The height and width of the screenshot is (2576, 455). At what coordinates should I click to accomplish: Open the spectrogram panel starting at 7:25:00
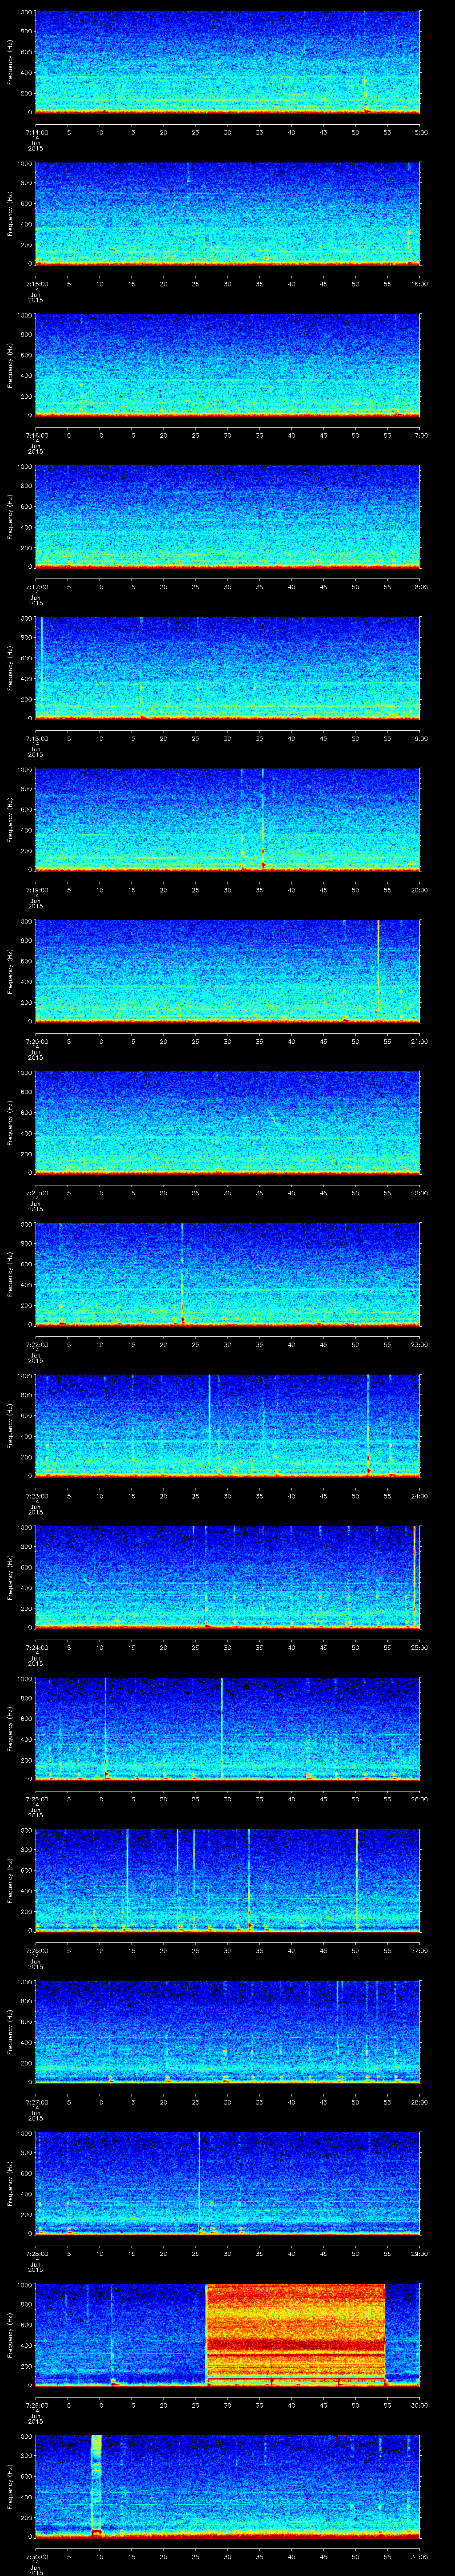(227, 1728)
